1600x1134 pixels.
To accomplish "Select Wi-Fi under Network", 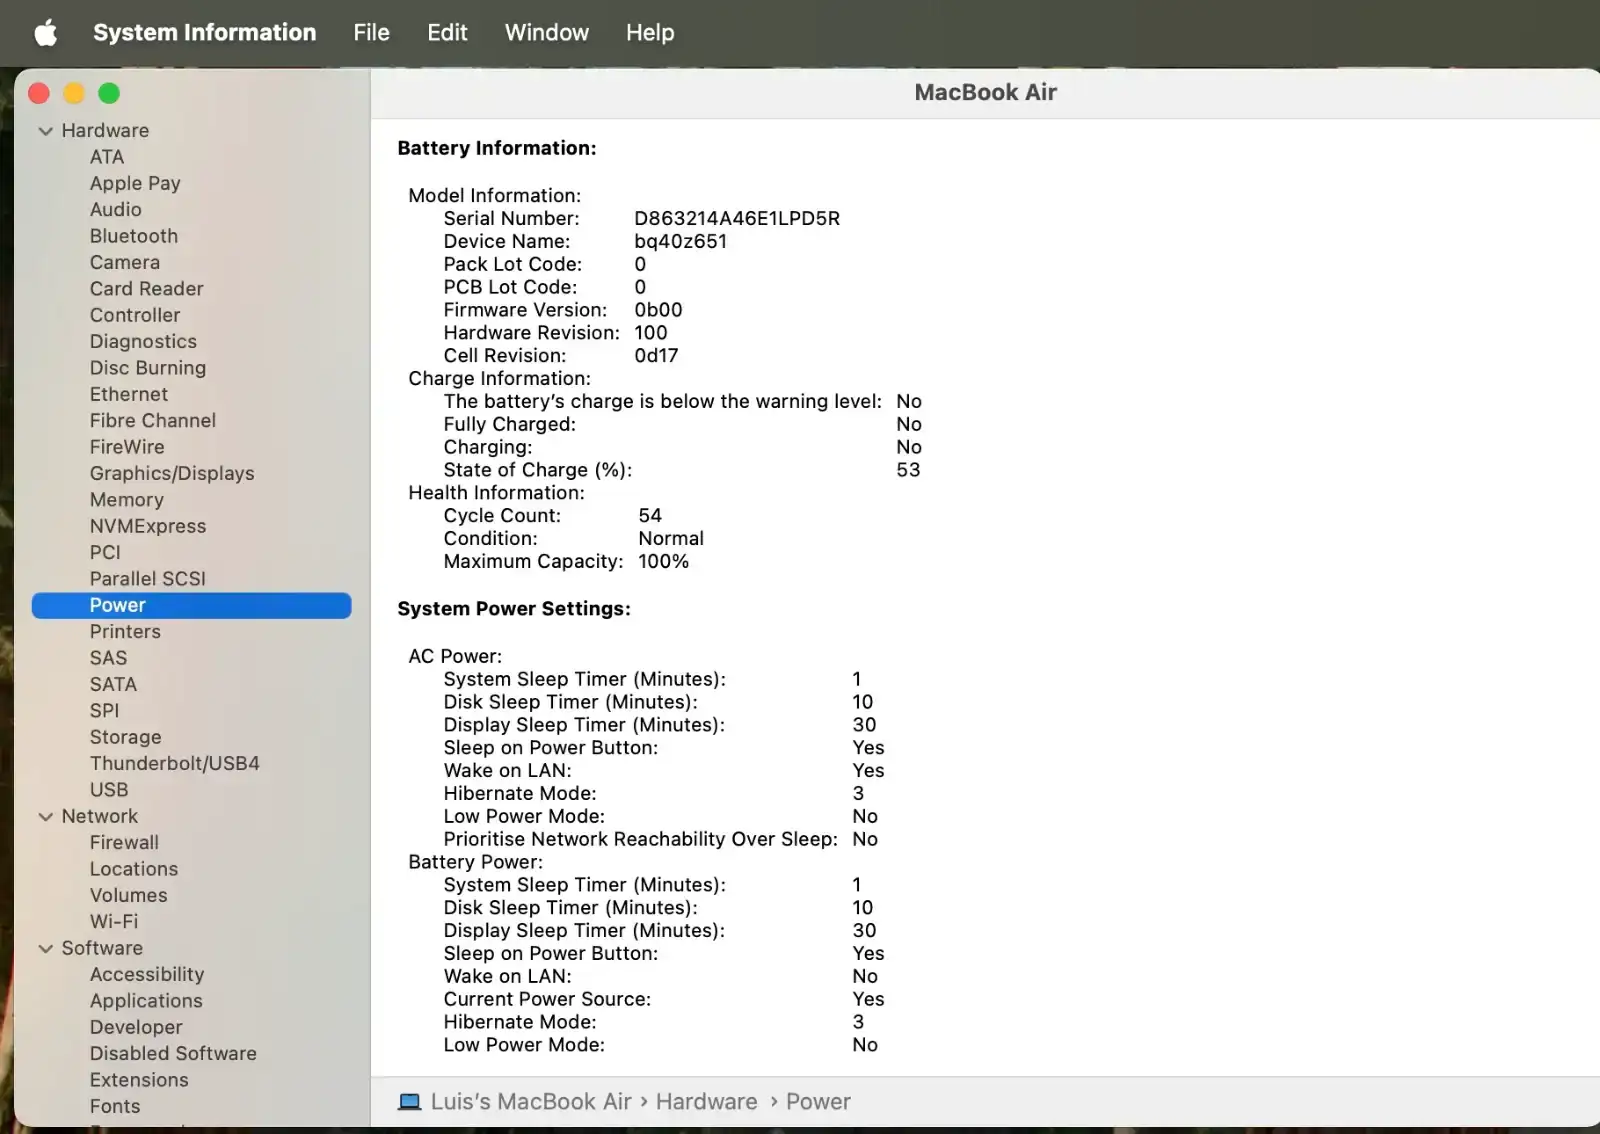I will pyautogui.click(x=114, y=922).
